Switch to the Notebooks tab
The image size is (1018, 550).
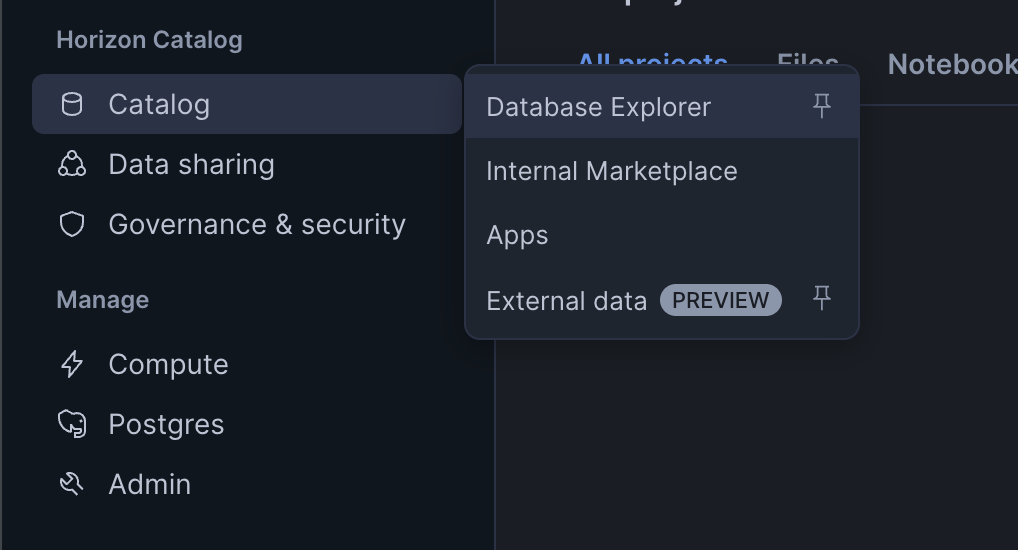click(951, 65)
